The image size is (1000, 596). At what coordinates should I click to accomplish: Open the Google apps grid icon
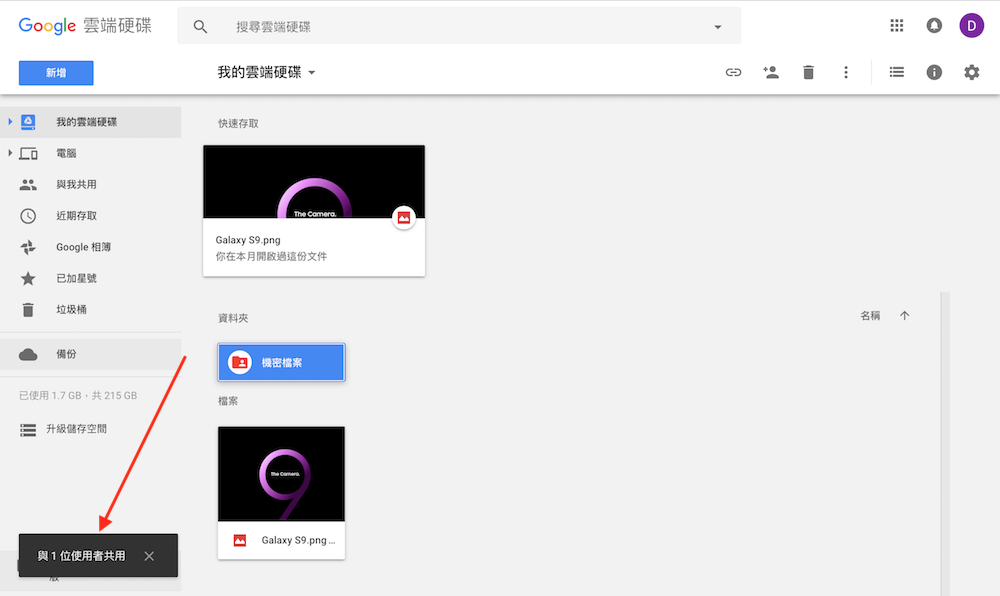pyautogui.click(x=897, y=25)
